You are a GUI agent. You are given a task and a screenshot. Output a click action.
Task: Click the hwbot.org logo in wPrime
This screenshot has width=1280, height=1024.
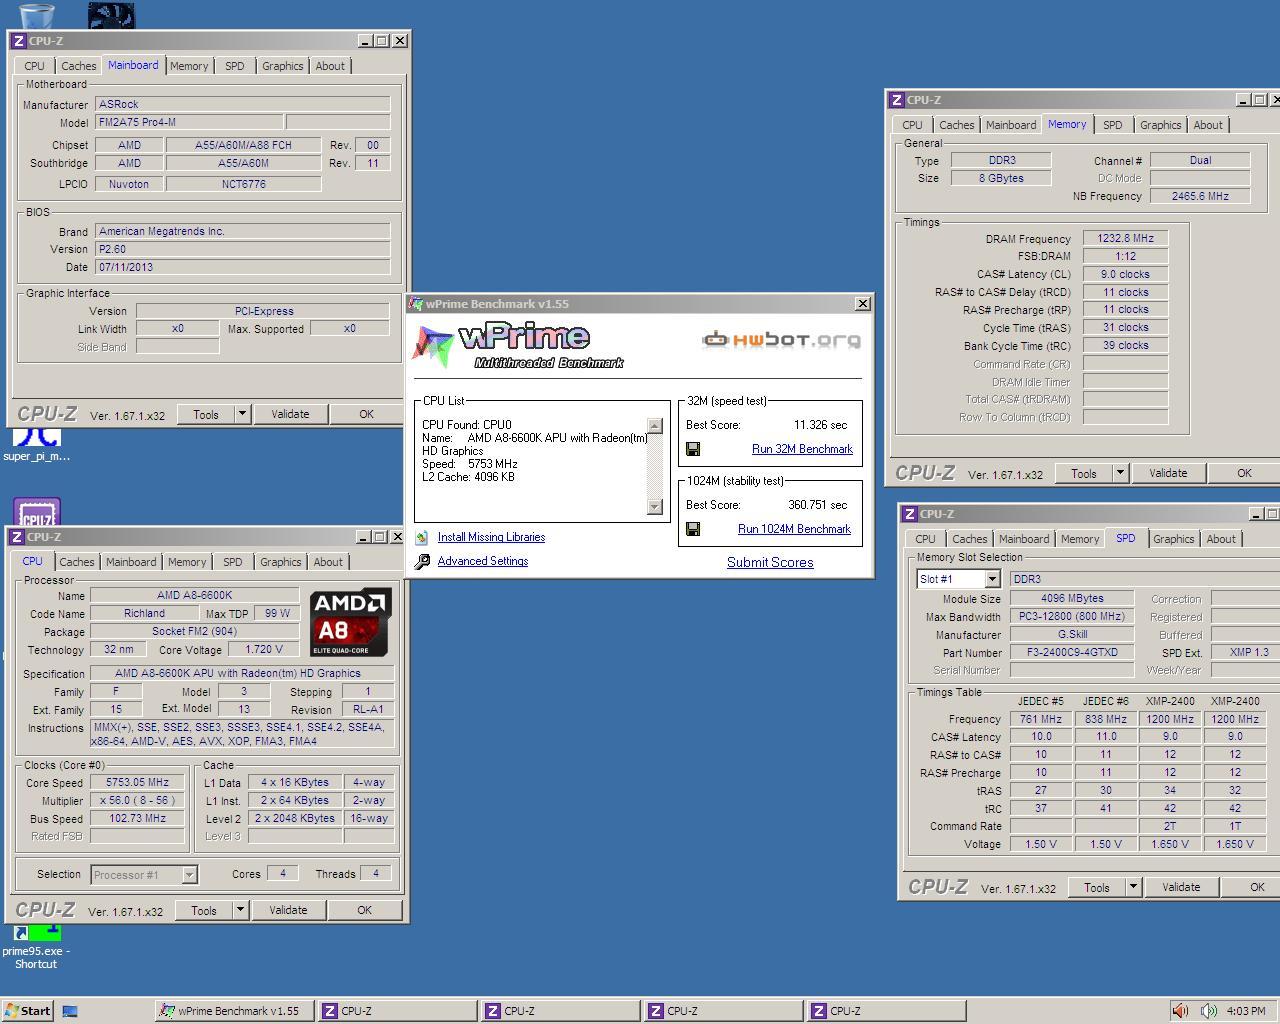(x=781, y=340)
